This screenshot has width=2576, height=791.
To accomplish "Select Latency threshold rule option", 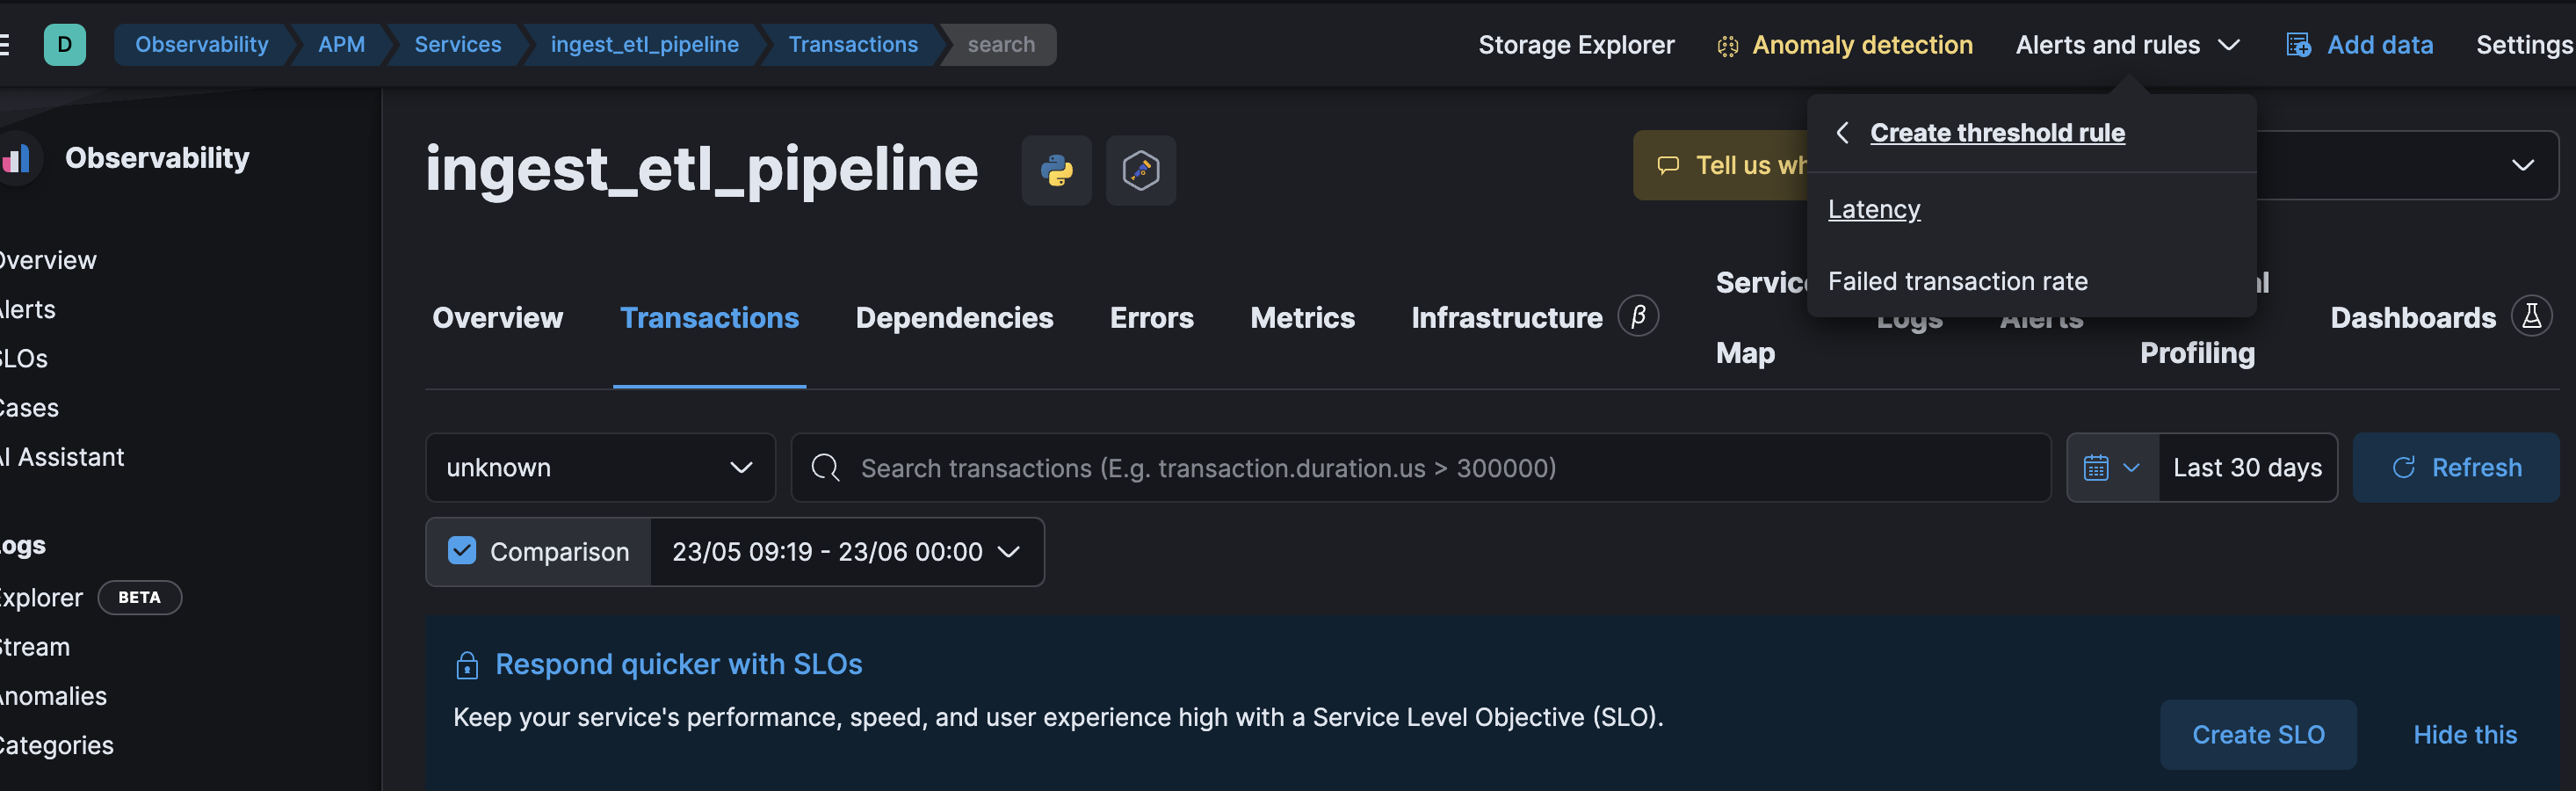I will (x=1873, y=209).
